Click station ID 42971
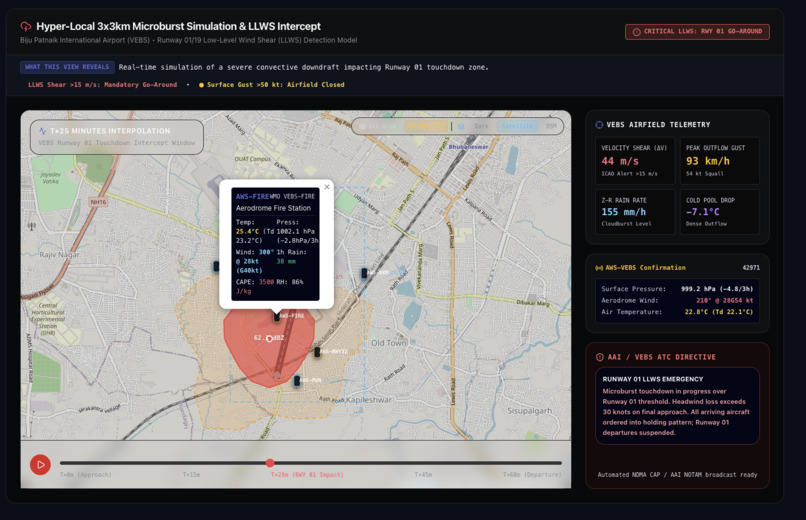806x520 pixels. click(751, 268)
